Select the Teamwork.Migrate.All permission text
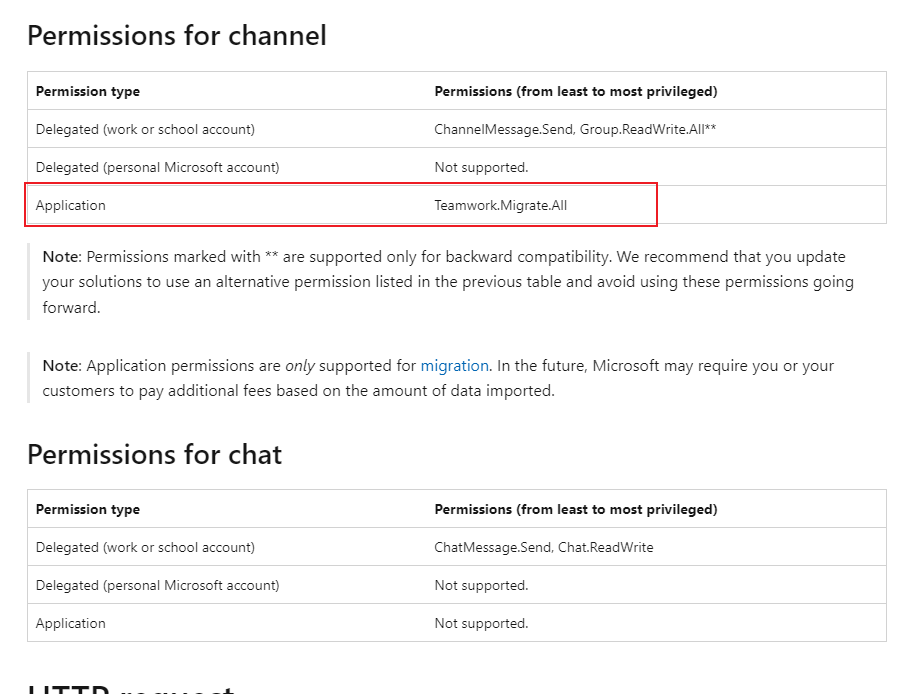This screenshot has width=918, height=694. coord(501,205)
